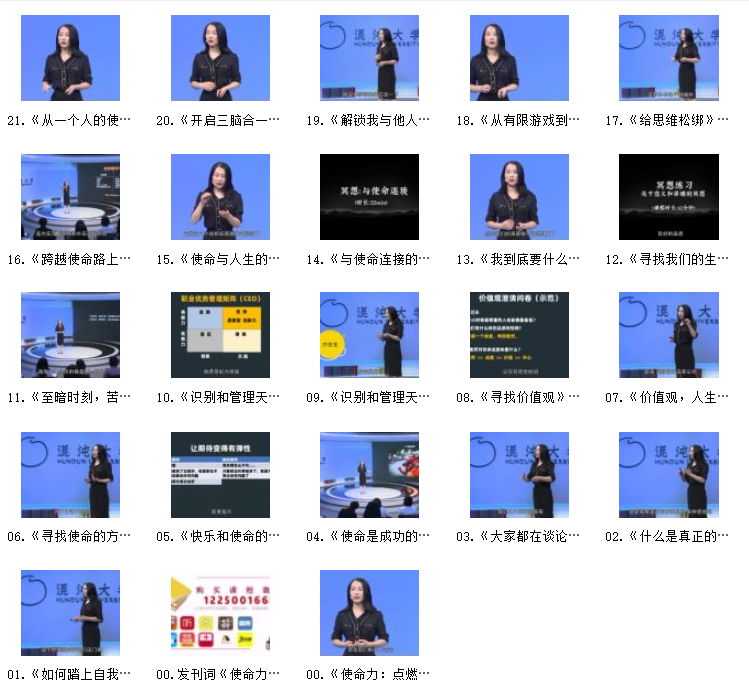Select file name 18.《从有限游戏到…
The height and width of the screenshot is (693, 749).
518,120
